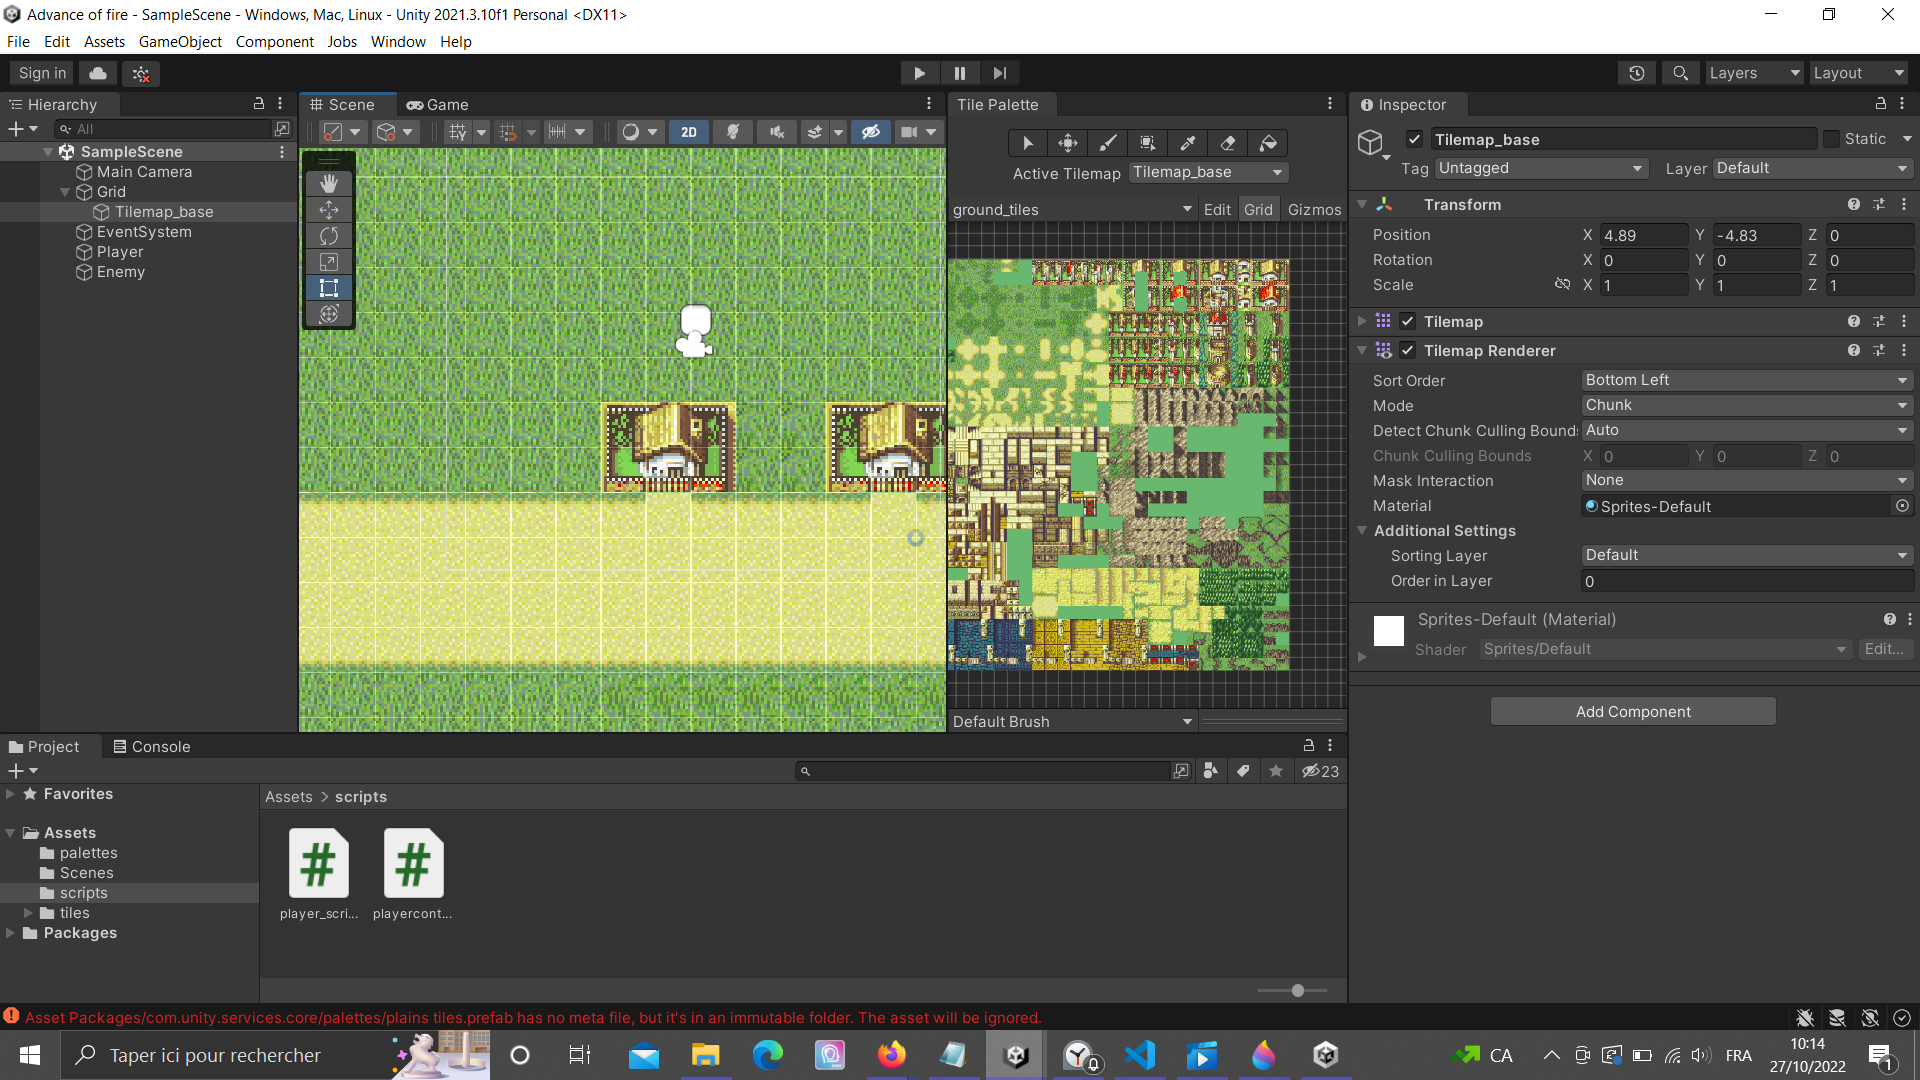Click the search by label icon in Project
Image resolution: width=1920 pixels, height=1080 pixels.
click(x=1243, y=771)
